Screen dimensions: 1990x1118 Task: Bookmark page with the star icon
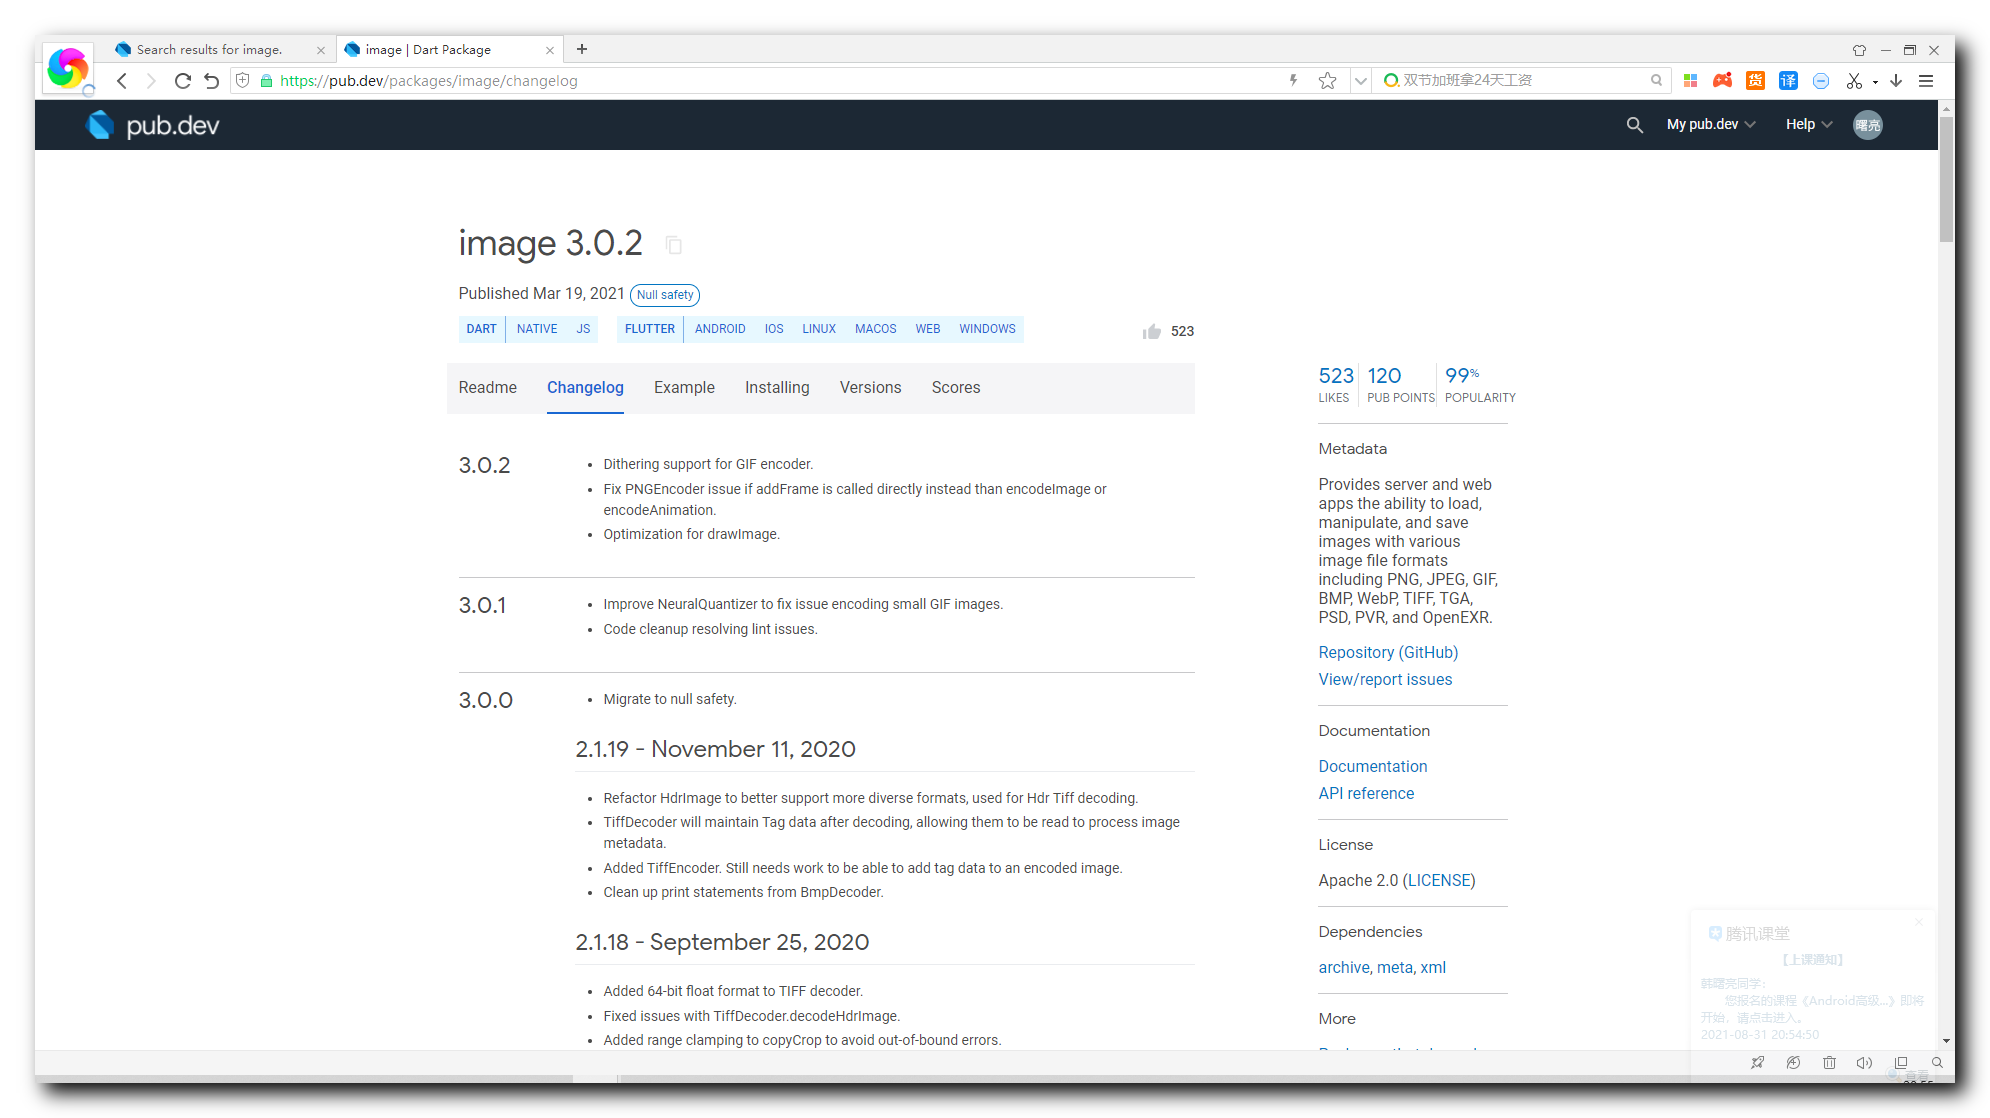point(1327,81)
